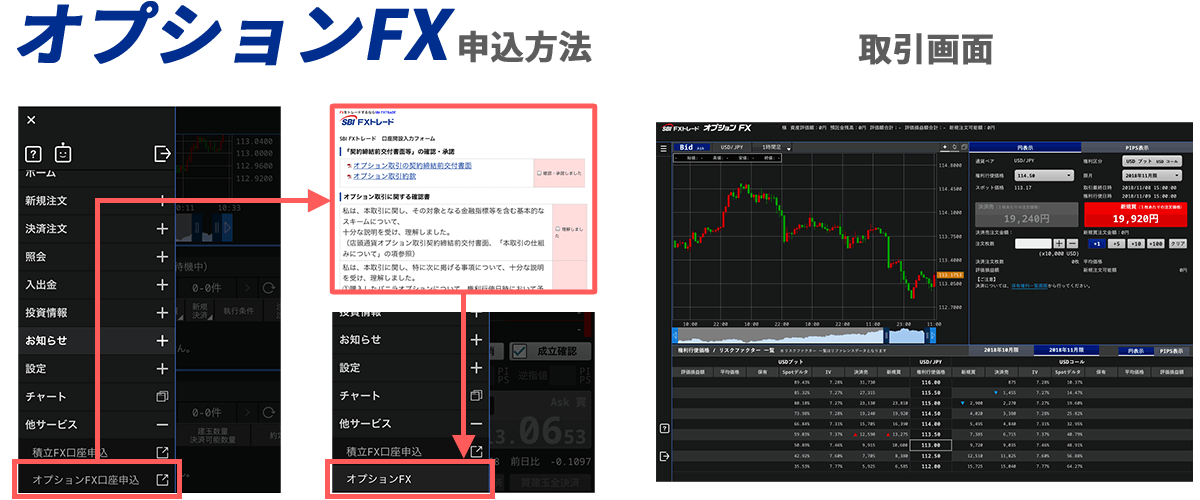Switch order panel to PIPS表示 tab
The height and width of the screenshot is (500, 1200).
click(1139, 148)
